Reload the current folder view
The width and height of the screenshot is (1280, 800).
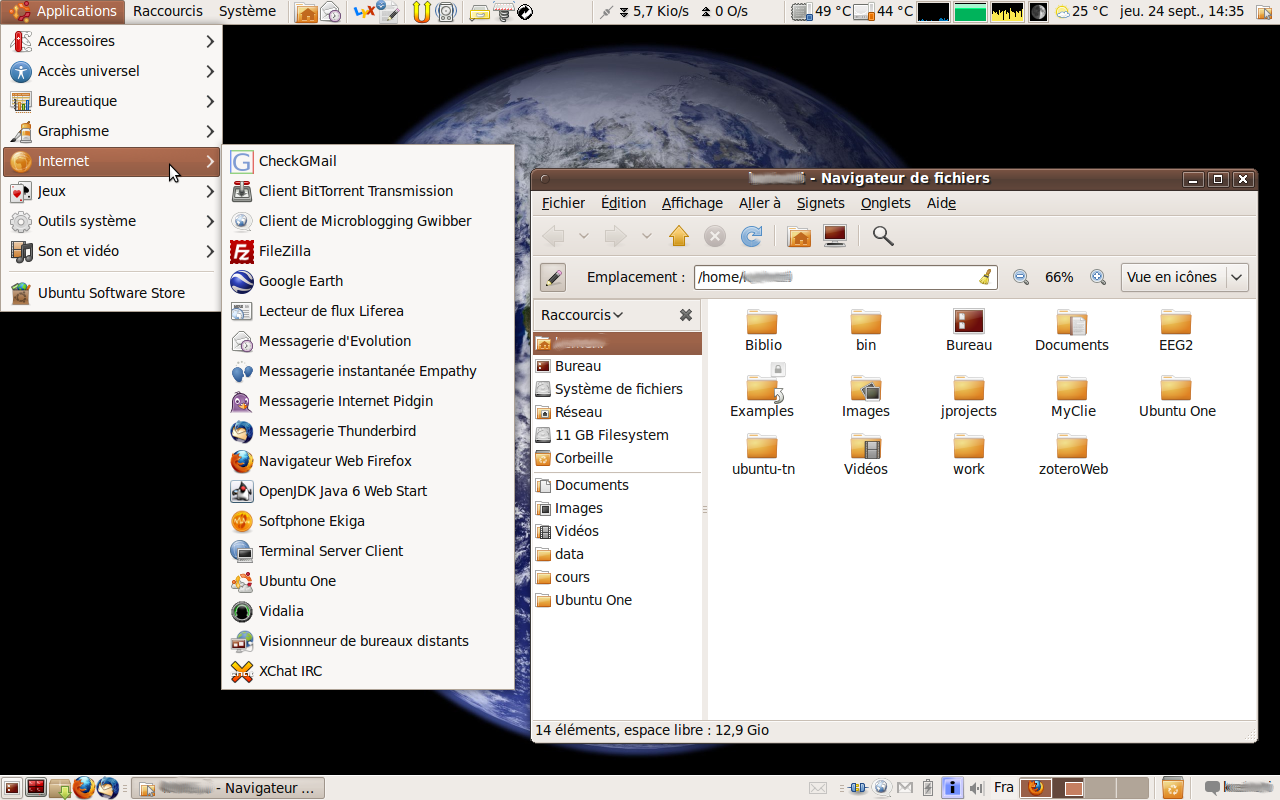click(x=751, y=236)
